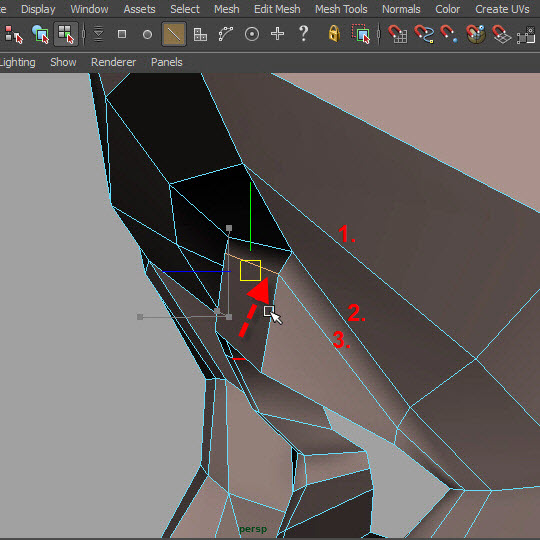
Task: Click the blue Z-axis manipulator line
Action: coord(196,272)
